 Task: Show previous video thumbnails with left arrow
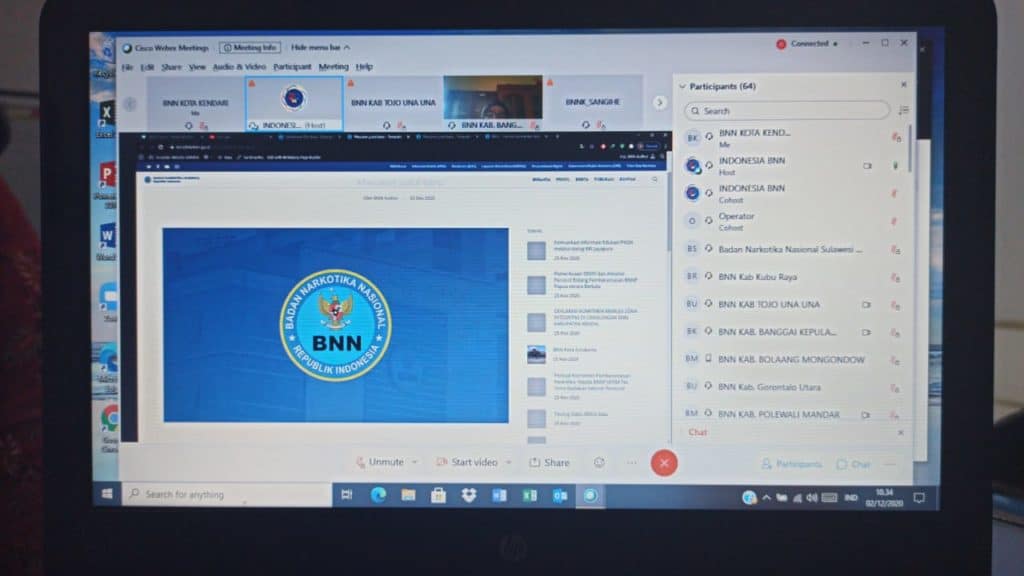pyautogui.click(x=130, y=104)
